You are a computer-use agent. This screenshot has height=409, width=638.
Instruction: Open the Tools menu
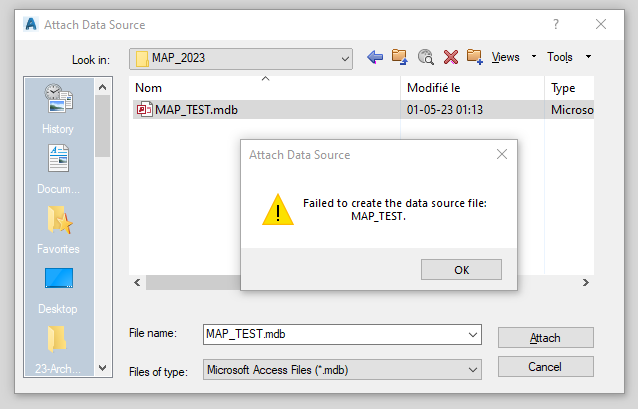[x=569, y=57]
